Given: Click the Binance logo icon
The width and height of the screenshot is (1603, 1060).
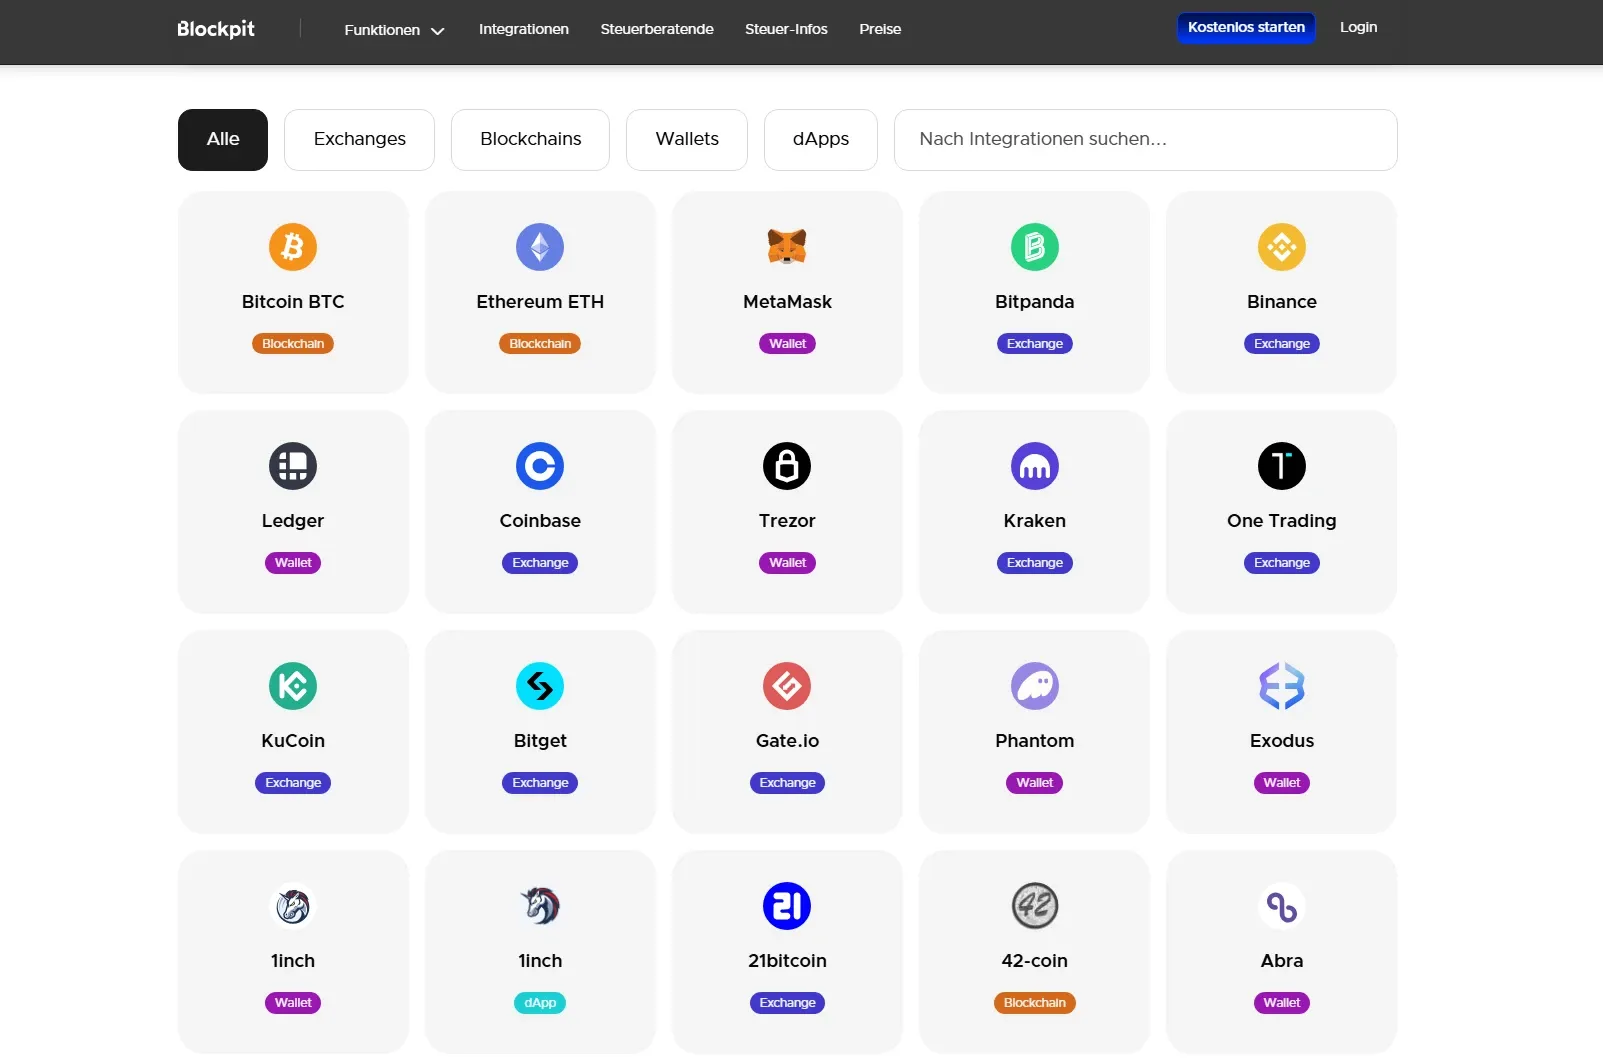Looking at the screenshot, I should click(x=1282, y=247).
